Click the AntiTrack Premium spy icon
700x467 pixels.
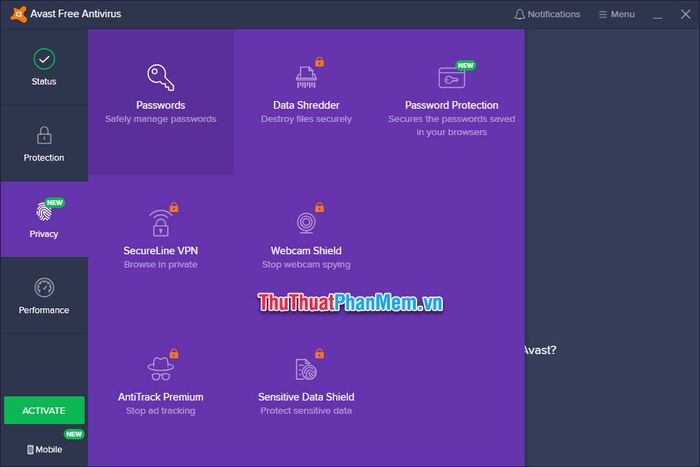pos(161,369)
